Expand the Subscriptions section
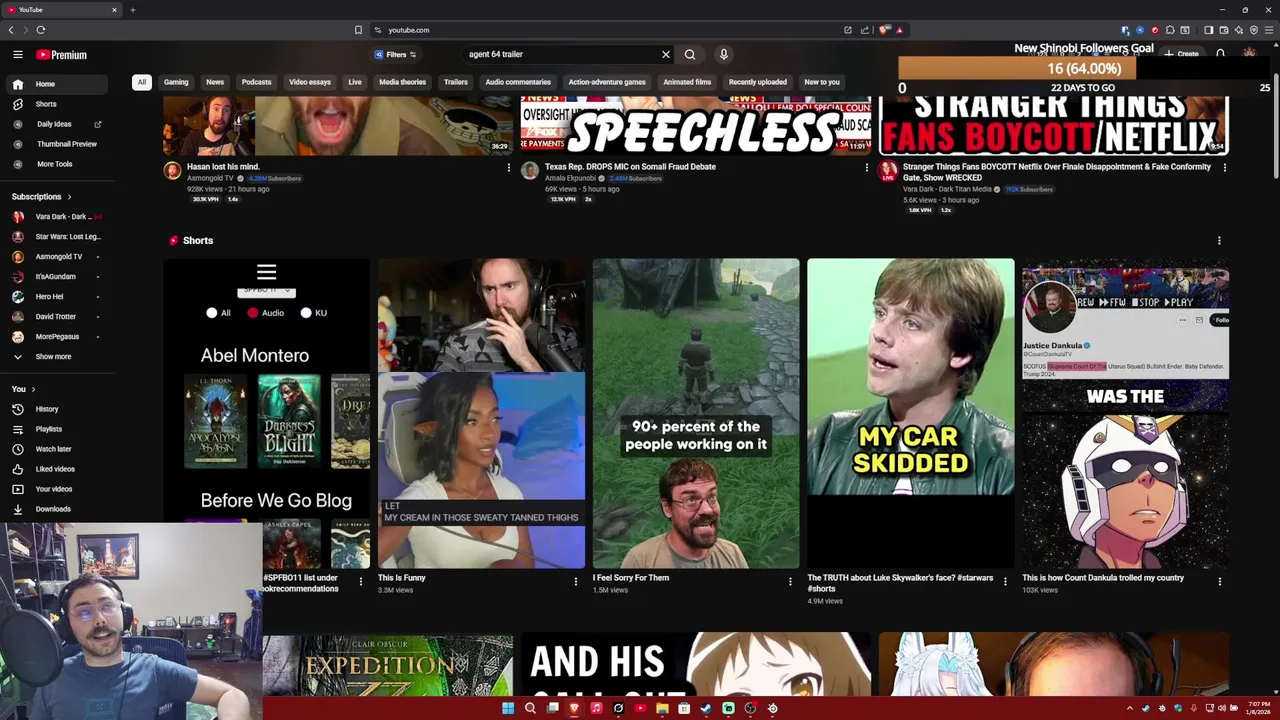Screen dimensions: 1280x720 point(42,197)
